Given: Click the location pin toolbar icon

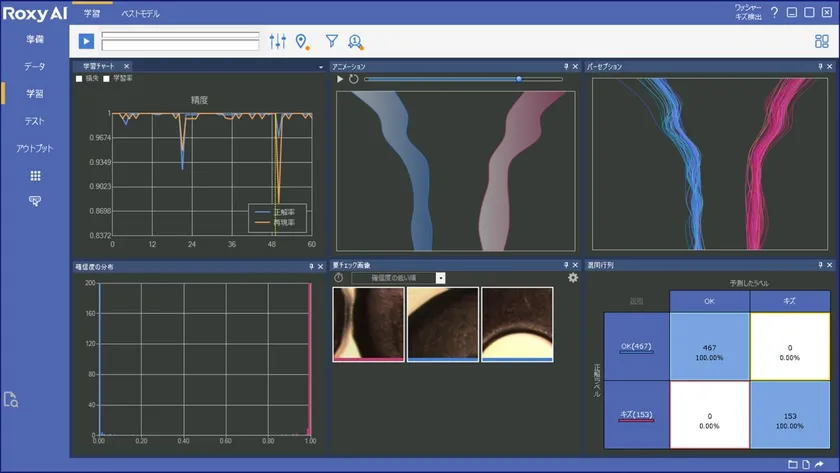Looking at the screenshot, I should click(302, 41).
